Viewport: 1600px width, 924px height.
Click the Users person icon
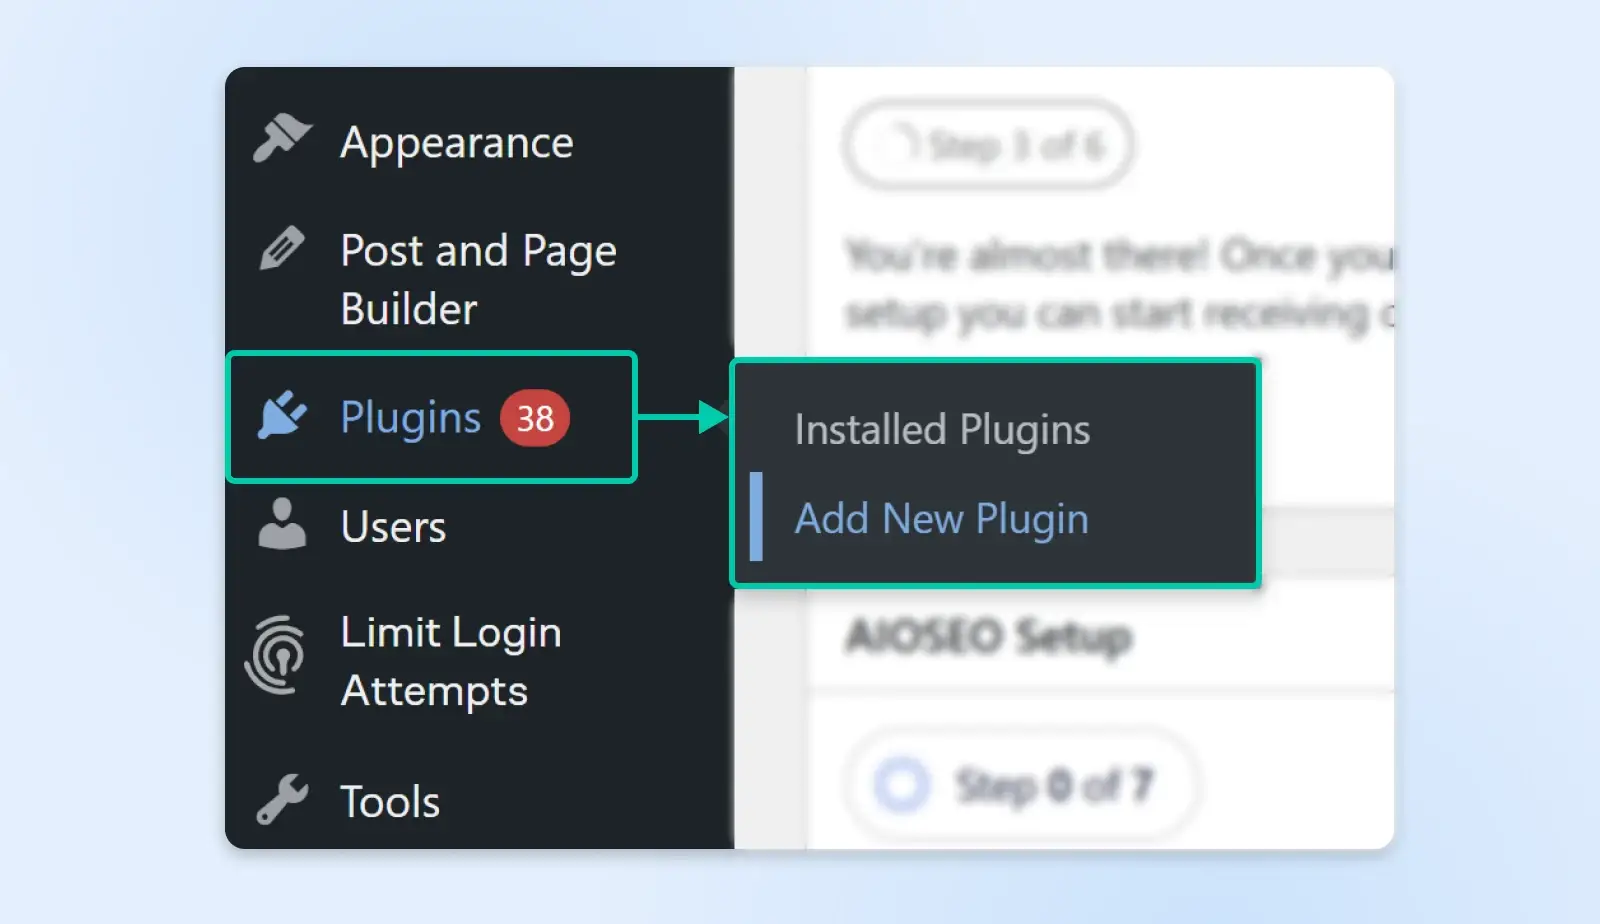point(282,524)
